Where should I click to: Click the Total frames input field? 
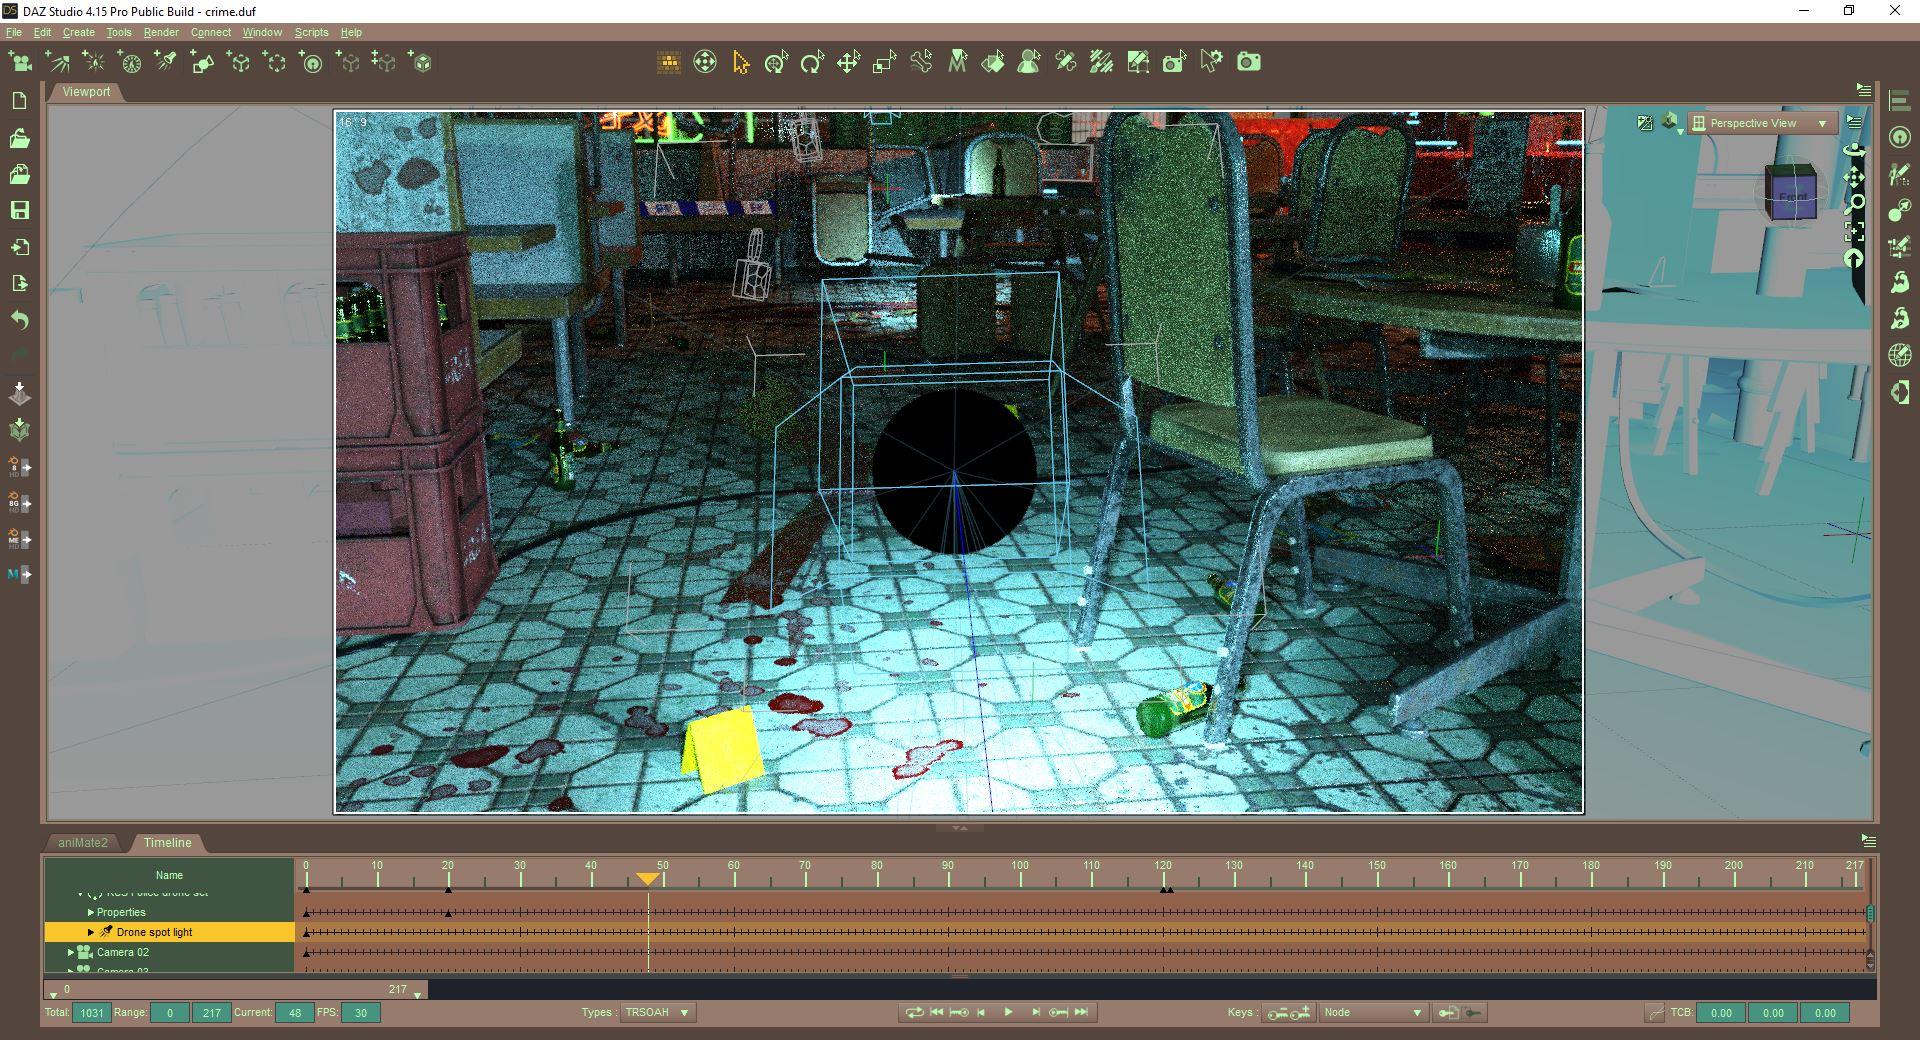(x=91, y=1013)
